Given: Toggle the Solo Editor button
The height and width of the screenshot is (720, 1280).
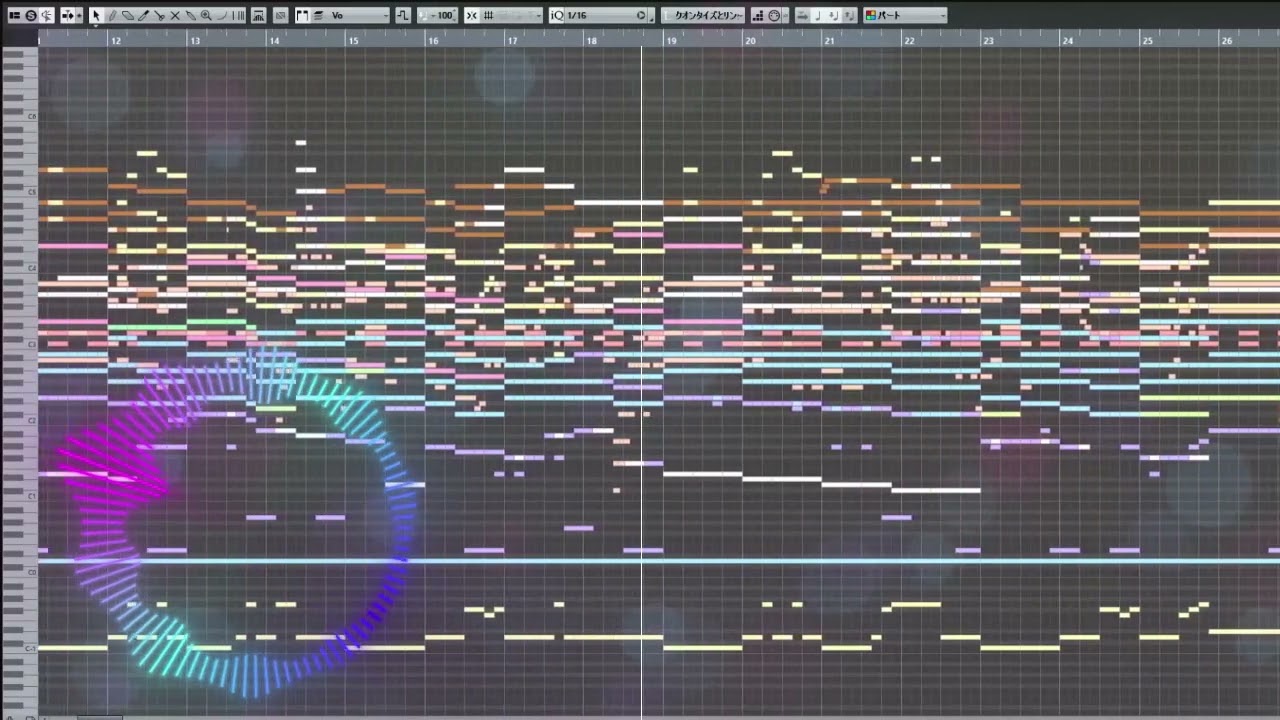Looking at the screenshot, I should click(x=31, y=15).
